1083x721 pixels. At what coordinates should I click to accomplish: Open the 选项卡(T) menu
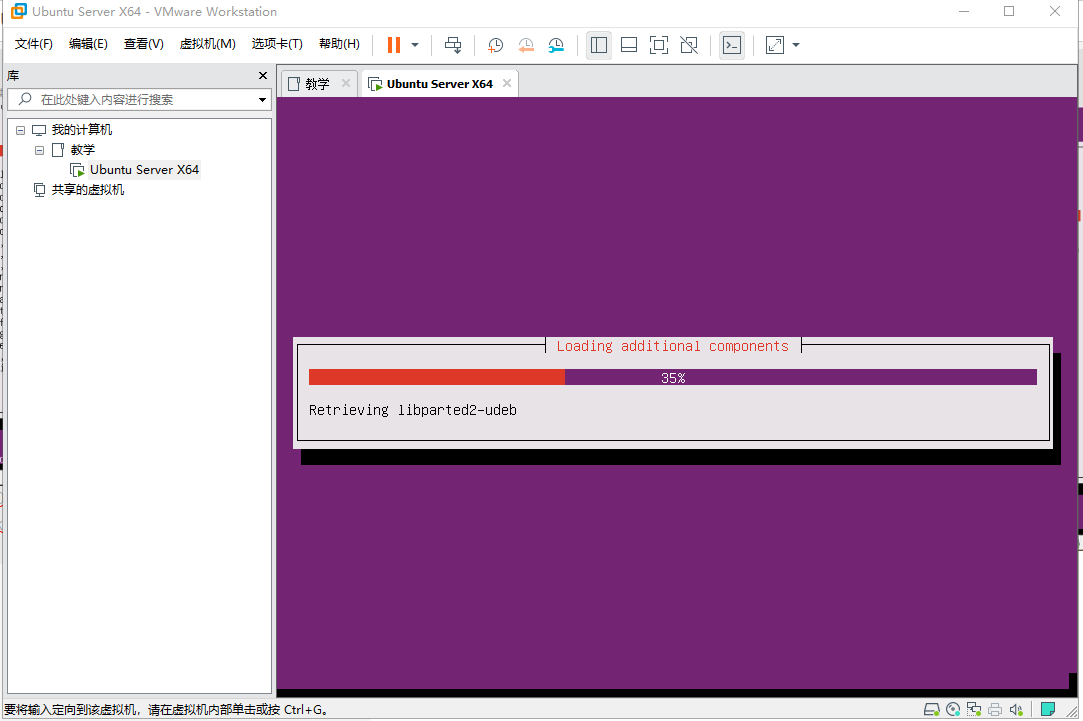click(x=277, y=44)
